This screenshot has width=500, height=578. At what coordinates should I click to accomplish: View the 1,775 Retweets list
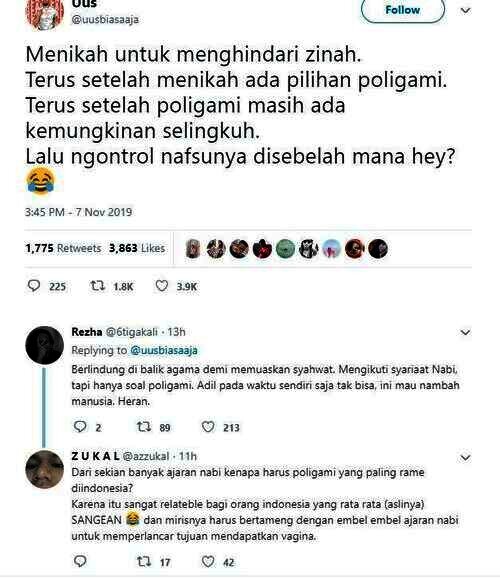(63, 248)
